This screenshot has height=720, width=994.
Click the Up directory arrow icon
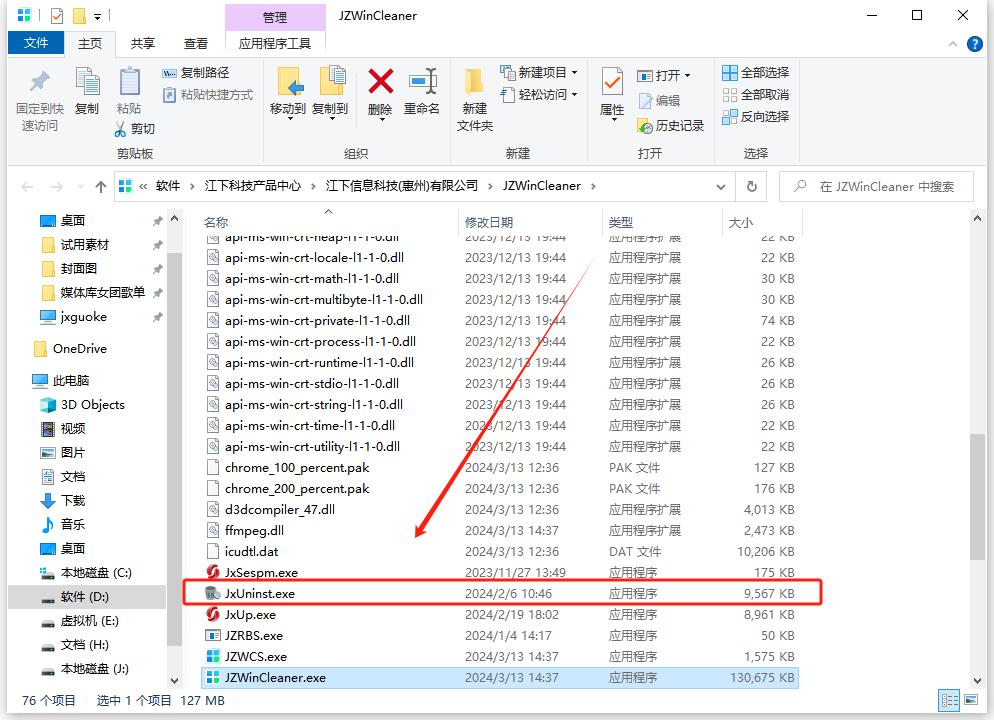click(101, 186)
